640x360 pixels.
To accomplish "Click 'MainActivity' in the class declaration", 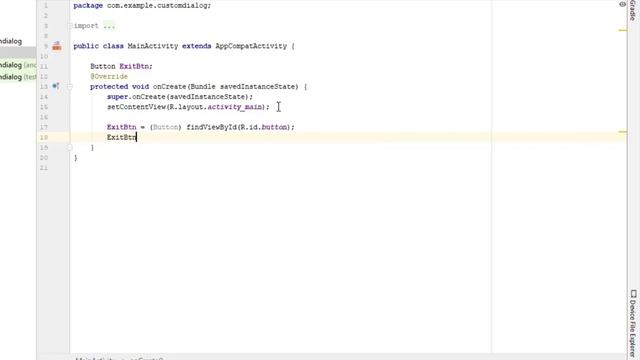I will pyautogui.click(x=153, y=46).
